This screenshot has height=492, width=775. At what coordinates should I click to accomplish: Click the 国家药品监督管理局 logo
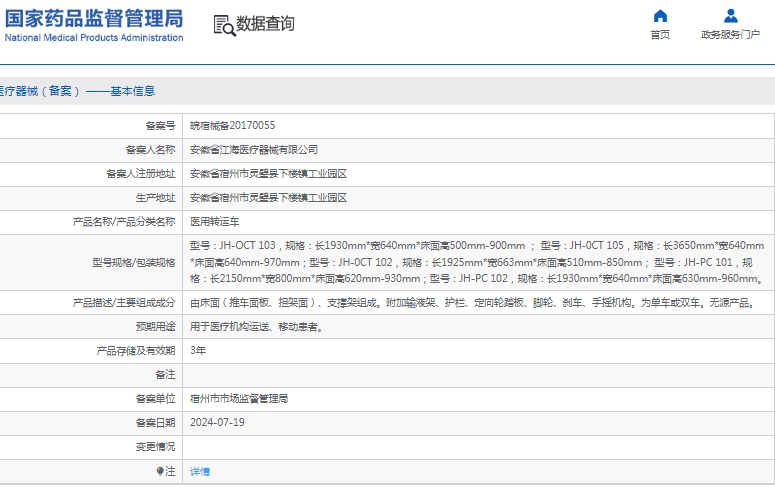click(94, 25)
